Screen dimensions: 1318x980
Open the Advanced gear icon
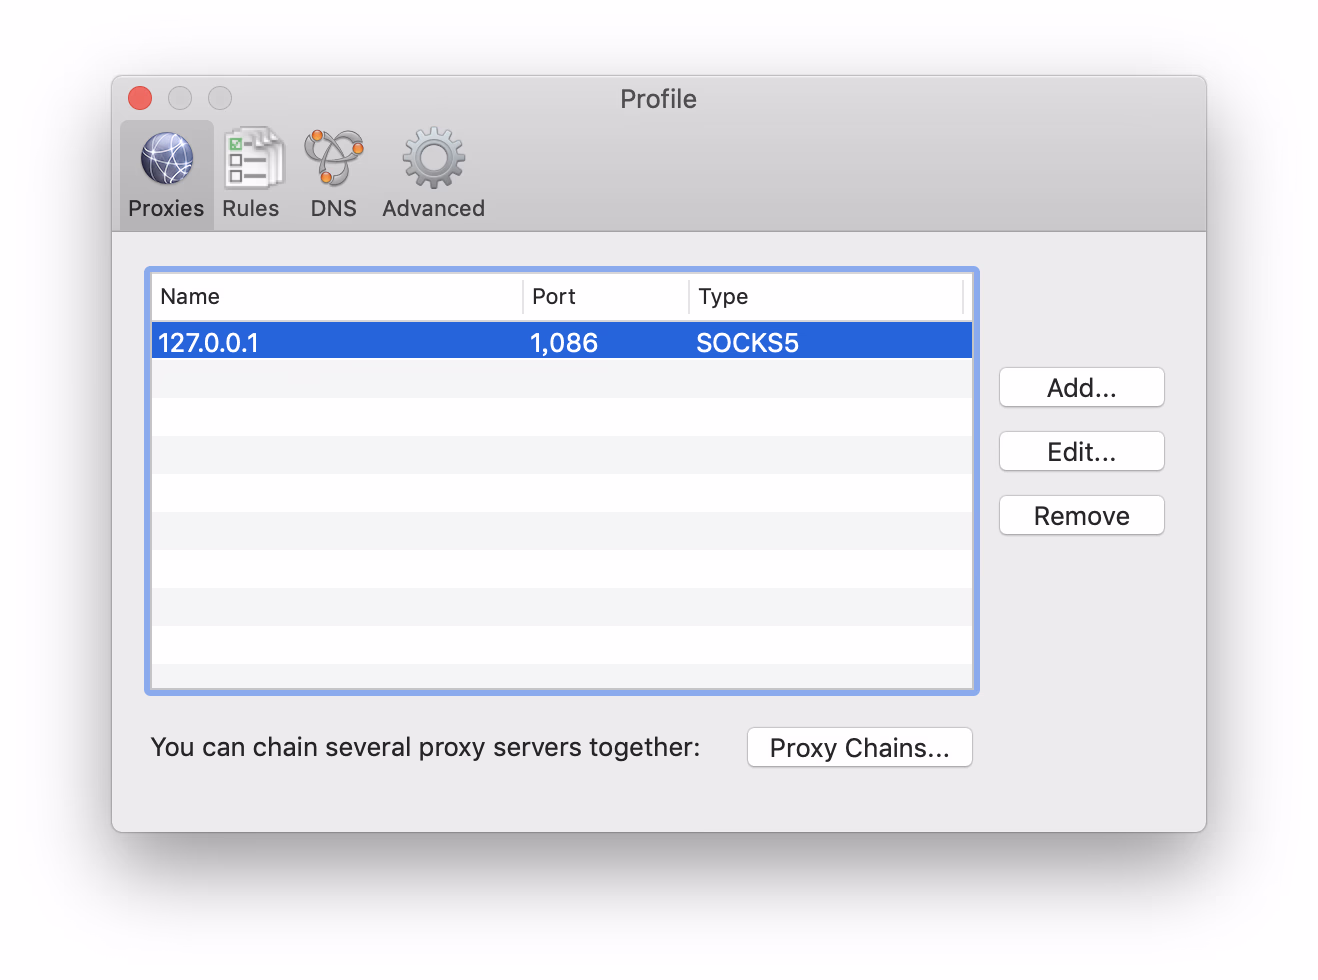pos(433,160)
